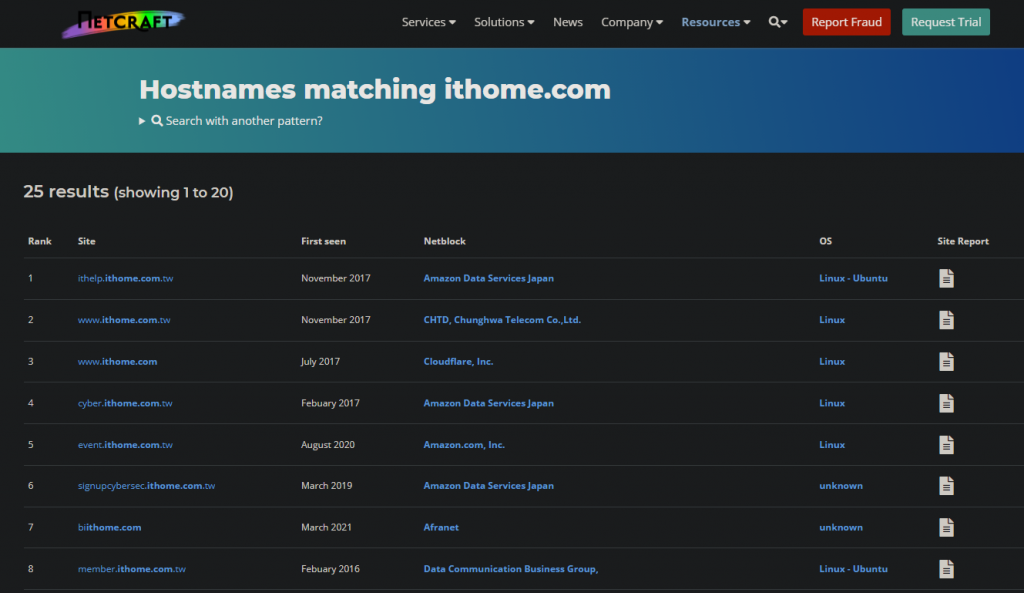
Task: Click Linux OS link for www.ithome.com row
Action: (x=832, y=362)
